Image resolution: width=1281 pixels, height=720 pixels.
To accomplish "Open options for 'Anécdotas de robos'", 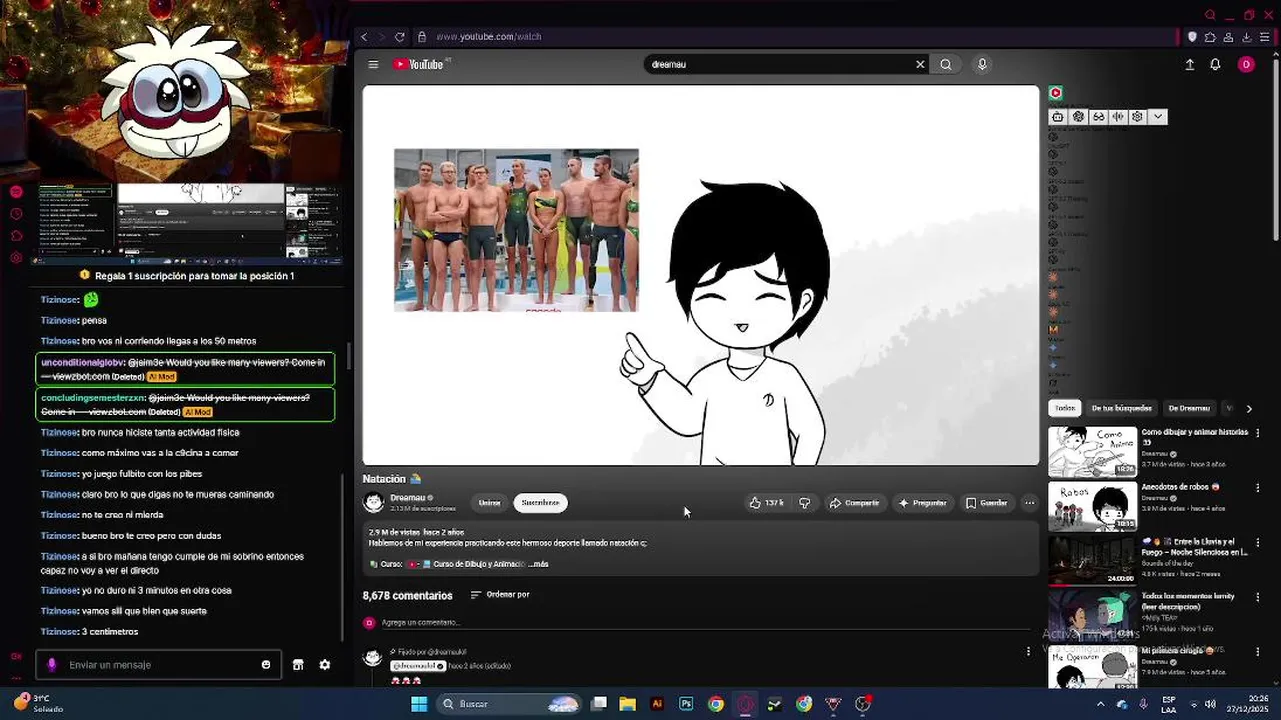I will click(x=1258, y=488).
